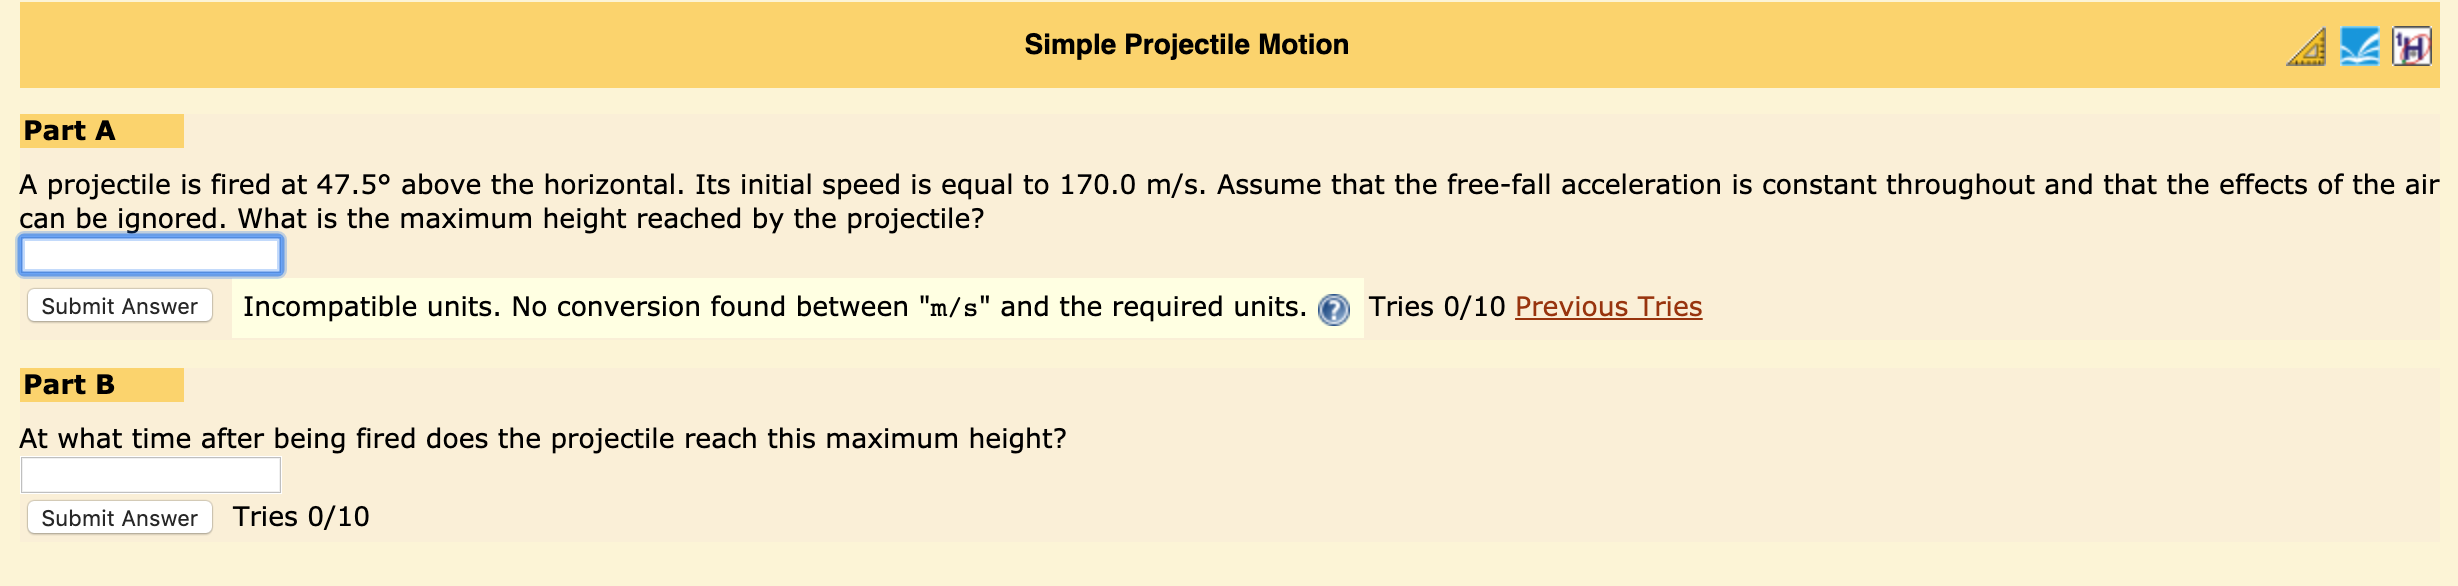This screenshot has height=586, width=2458.
Task: Click the incompatible units error message
Action: tap(775, 307)
